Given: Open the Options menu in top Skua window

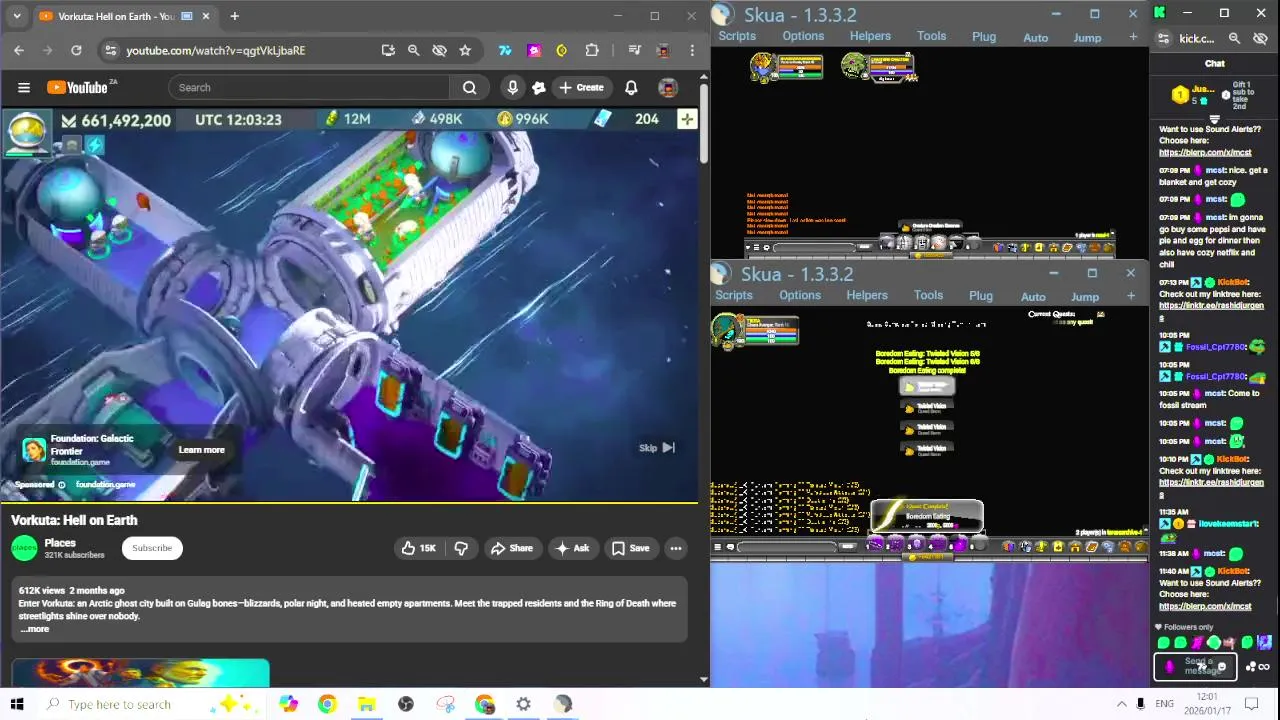Looking at the screenshot, I should point(803,36).
